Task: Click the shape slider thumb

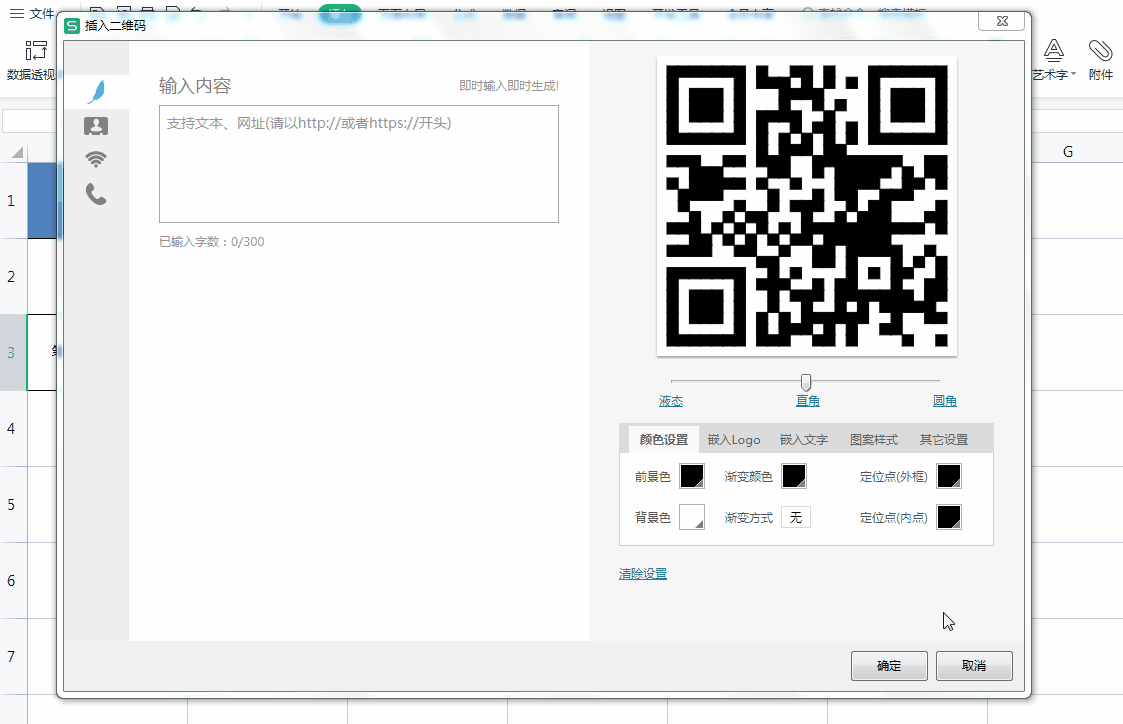Action: pos(806,382)
